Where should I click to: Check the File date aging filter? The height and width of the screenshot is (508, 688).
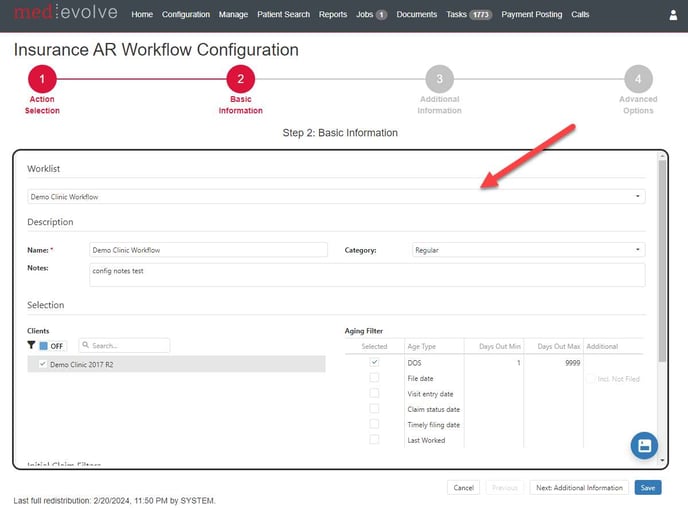(x=374, y=378)
